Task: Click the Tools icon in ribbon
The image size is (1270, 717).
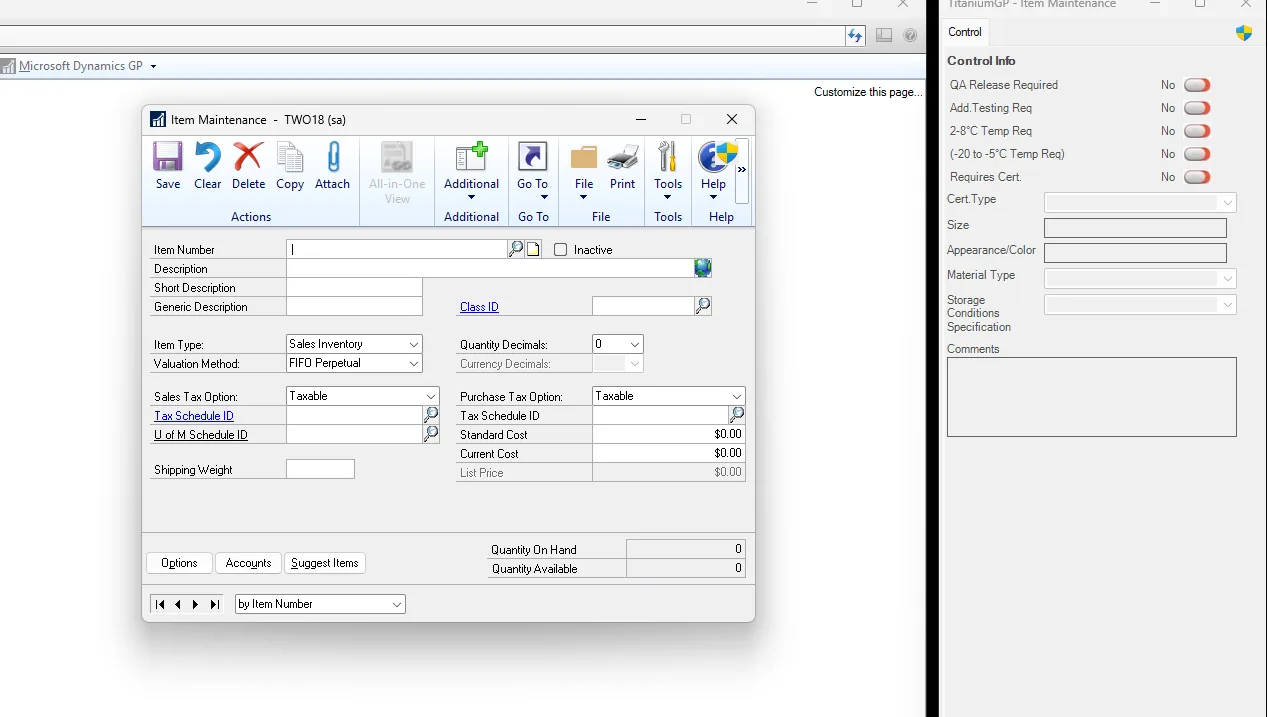Action: pyautogui.click(x=668, y=157)
